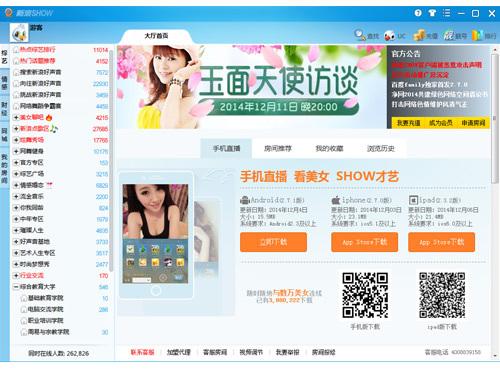
Task: Click the room icon beside 电脑交流学院
Action: (24, 310)
